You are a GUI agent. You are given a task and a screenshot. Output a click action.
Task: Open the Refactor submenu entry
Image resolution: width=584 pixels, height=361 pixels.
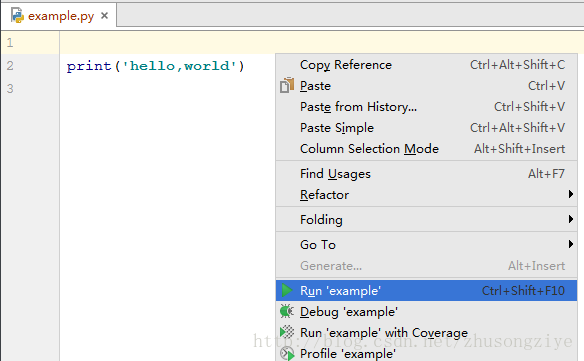tap(426, 194)
